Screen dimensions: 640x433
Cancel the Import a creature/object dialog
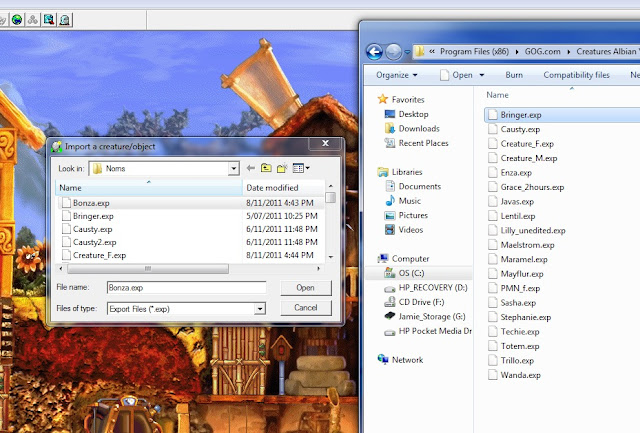(306, 308)
